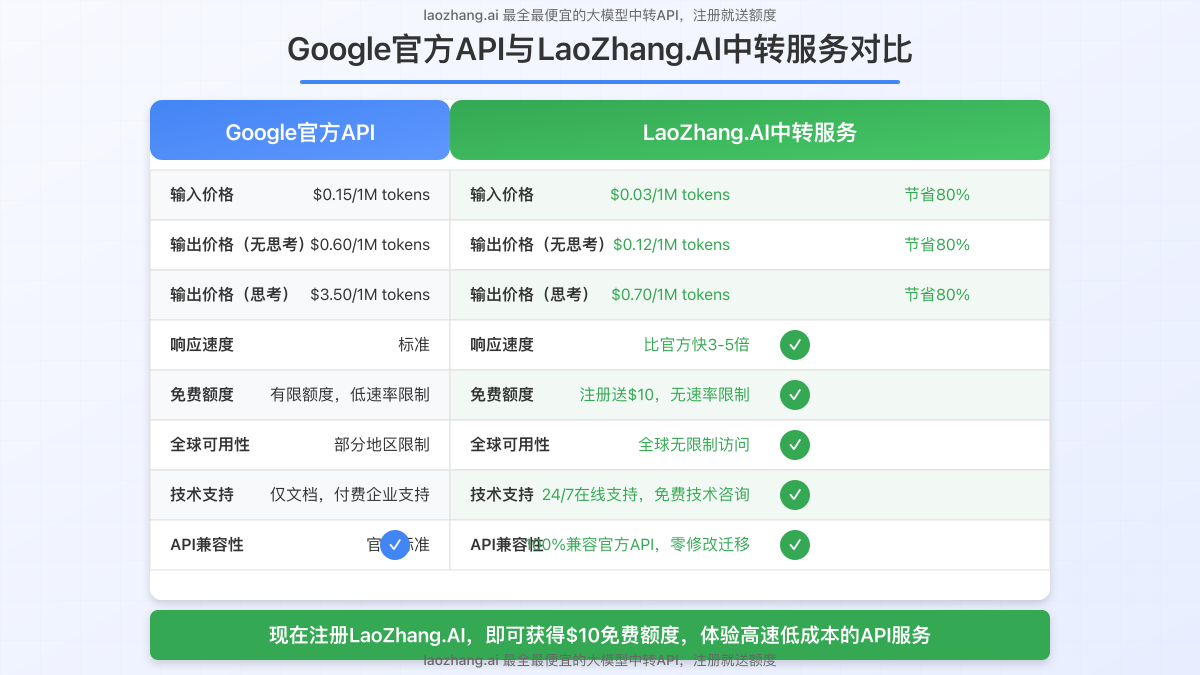Click LaoZhang price $0.12/1M tokens
The image size is (1200, 675).
click(672, 245)
